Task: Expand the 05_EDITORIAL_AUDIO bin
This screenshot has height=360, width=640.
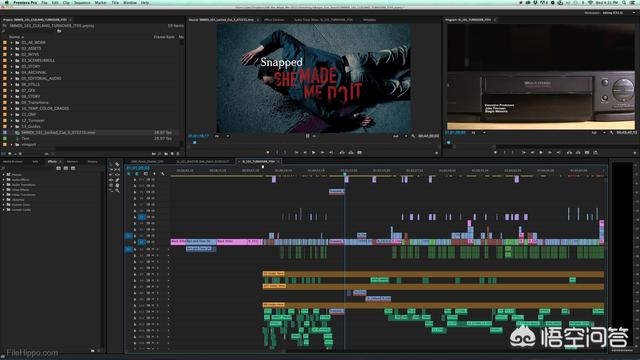Action: (12, 78)
